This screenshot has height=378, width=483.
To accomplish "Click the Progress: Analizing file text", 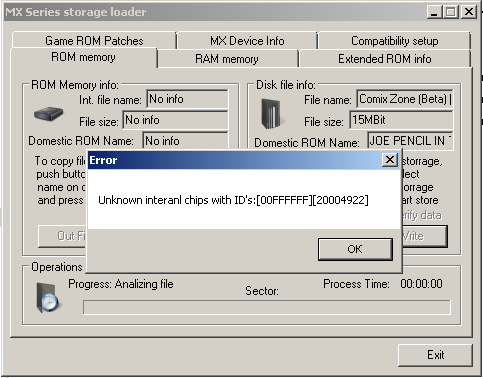I will [x=121, y=284].
